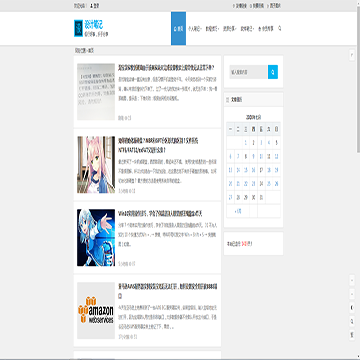Click inside the sidebar search text field
This screenshot has width=360, height=360.
tap(249, 72)
